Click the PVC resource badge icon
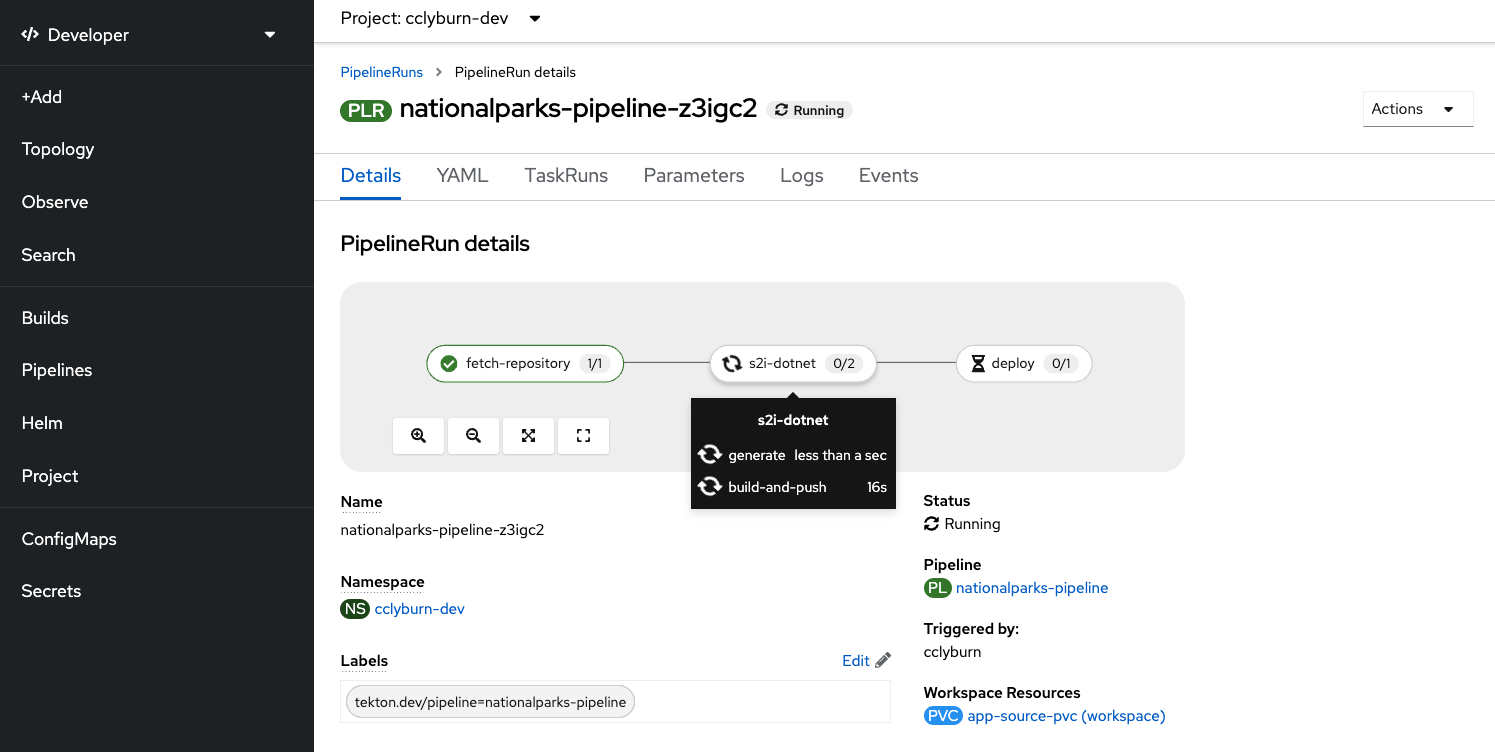 tap(943, 716)
